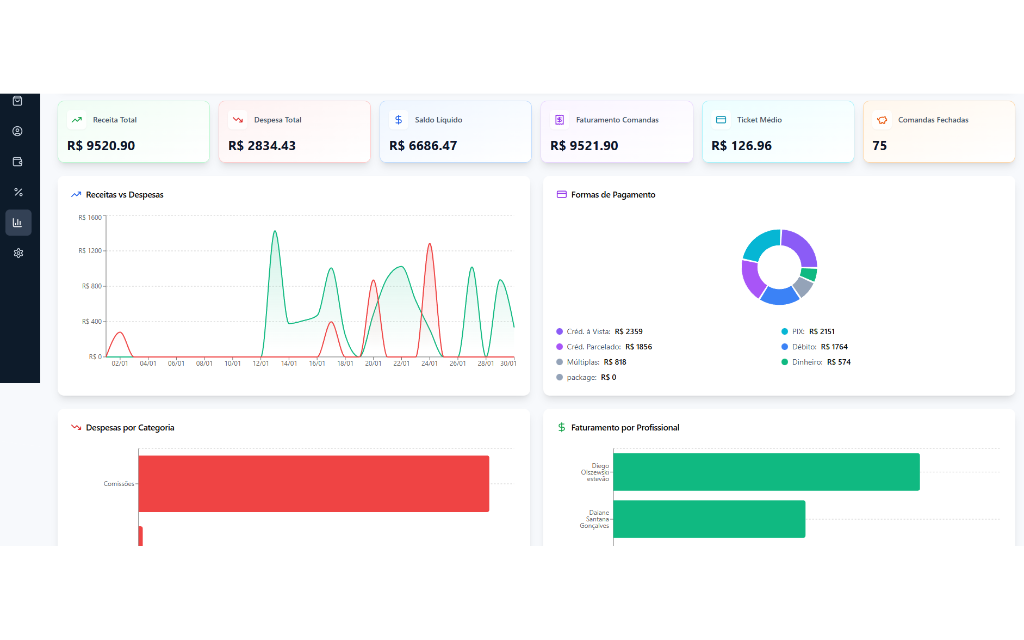The height and width of the screenshot is (640, 1024).
Task: Click the 12/01 x-axis date label
Action: (261, 364)
